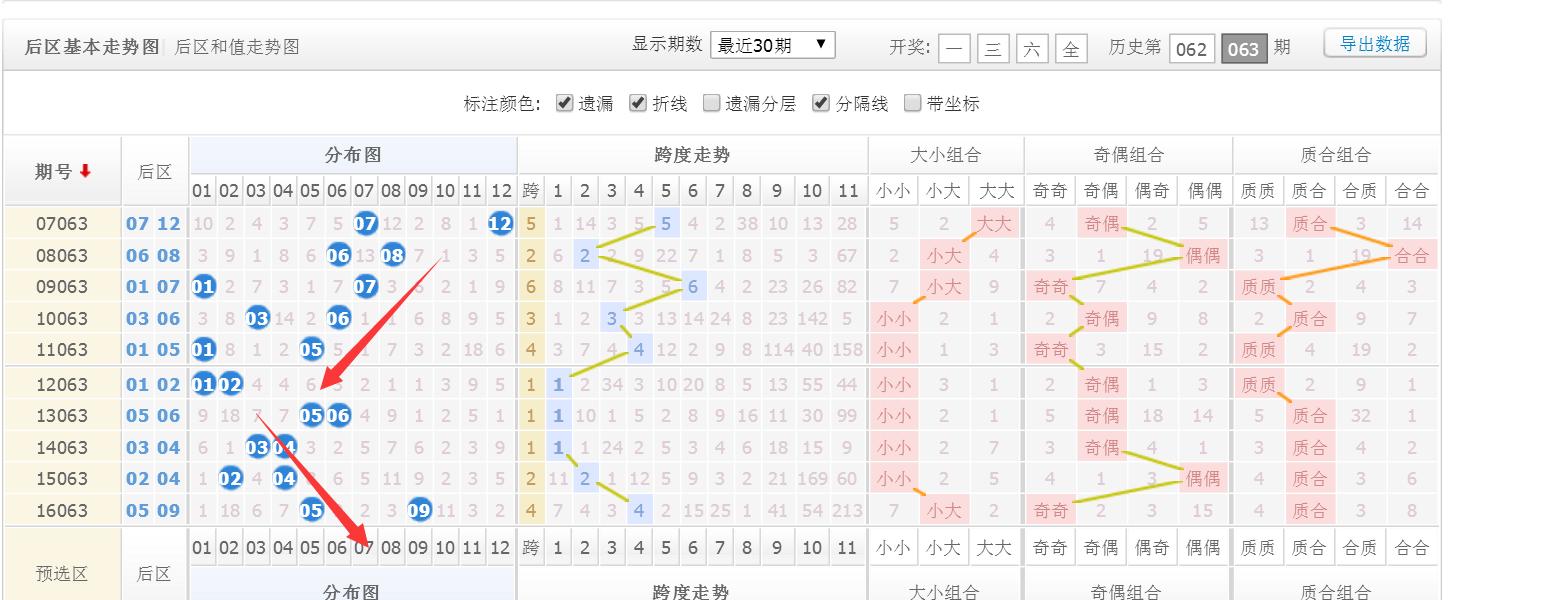
Task: Click the 02 ball in row 12063
Action: point(230,383)
